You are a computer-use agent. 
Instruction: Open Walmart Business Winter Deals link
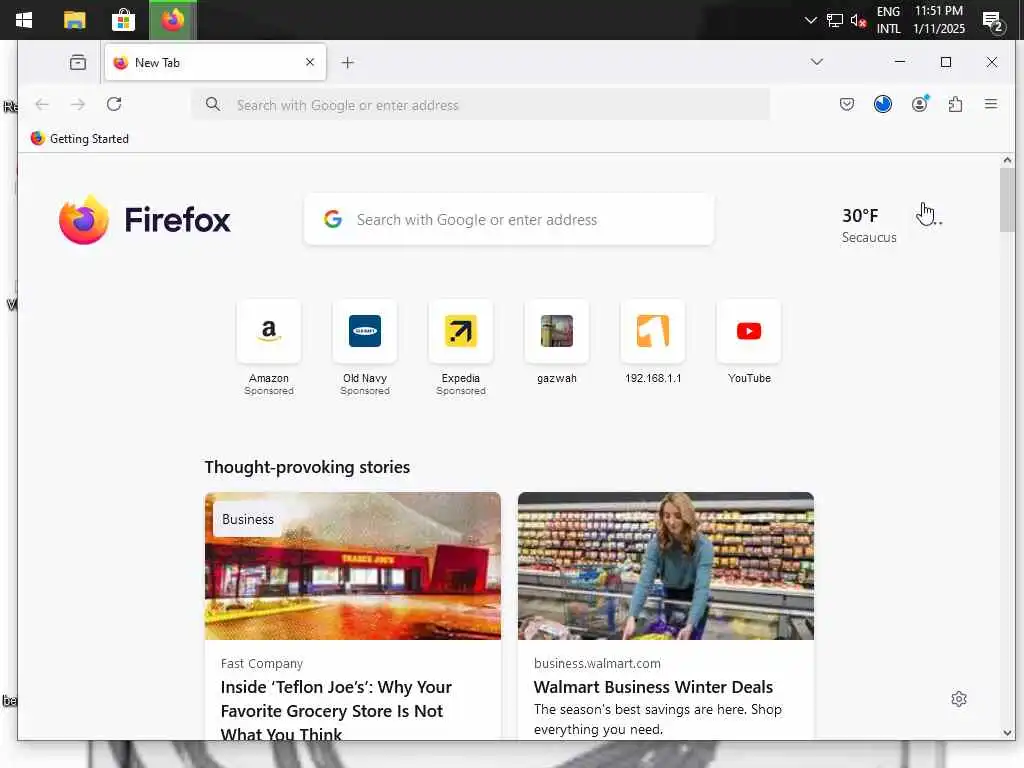(x=653, y=687)
